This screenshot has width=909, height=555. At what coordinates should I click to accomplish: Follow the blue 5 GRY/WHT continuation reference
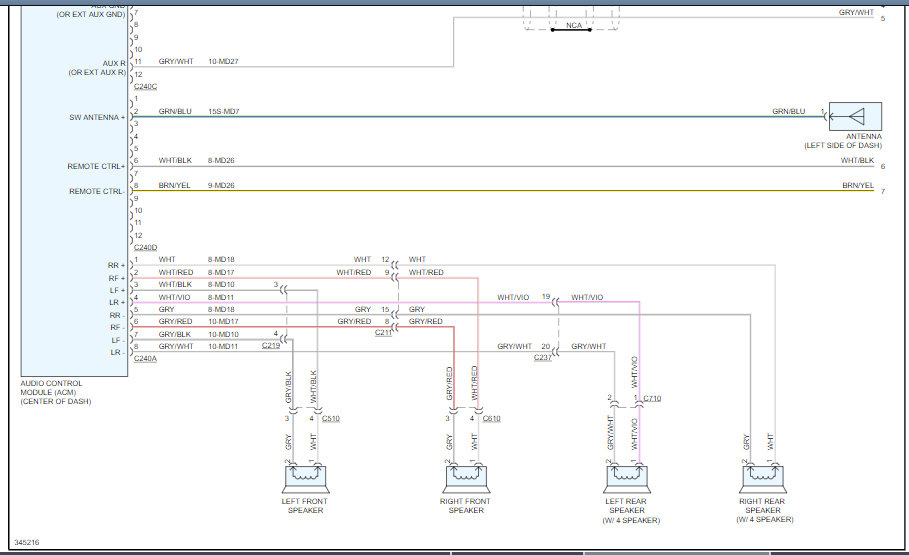883,19
